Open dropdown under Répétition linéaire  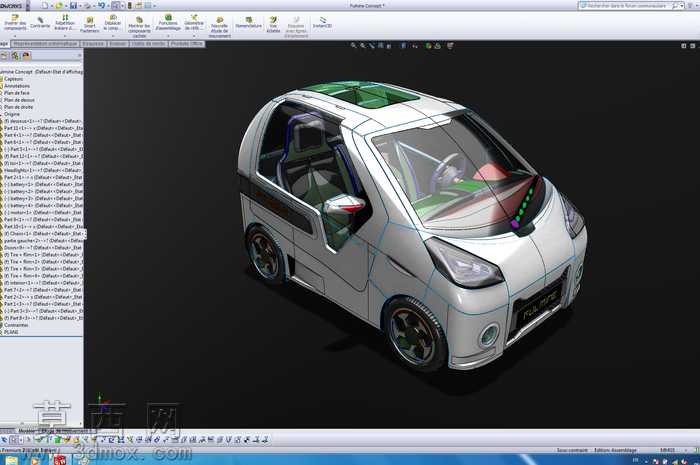(65, 36)
